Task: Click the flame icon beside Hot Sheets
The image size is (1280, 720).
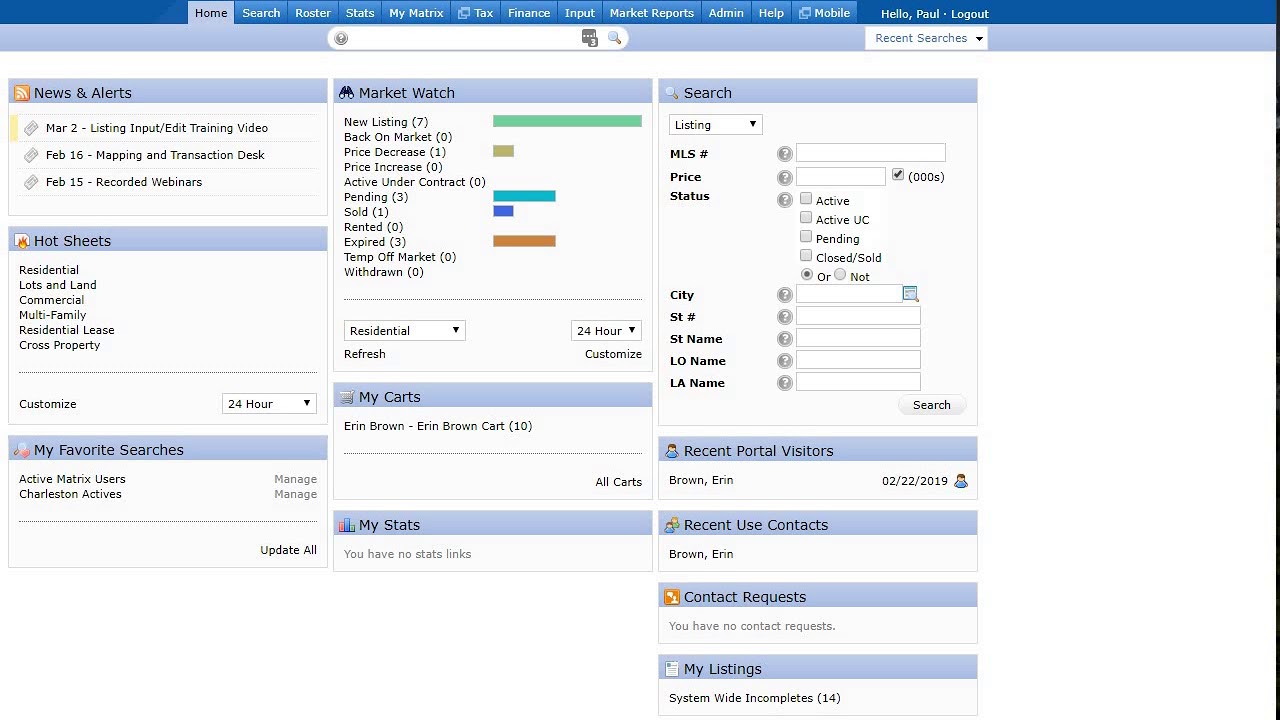Action: 21,241
